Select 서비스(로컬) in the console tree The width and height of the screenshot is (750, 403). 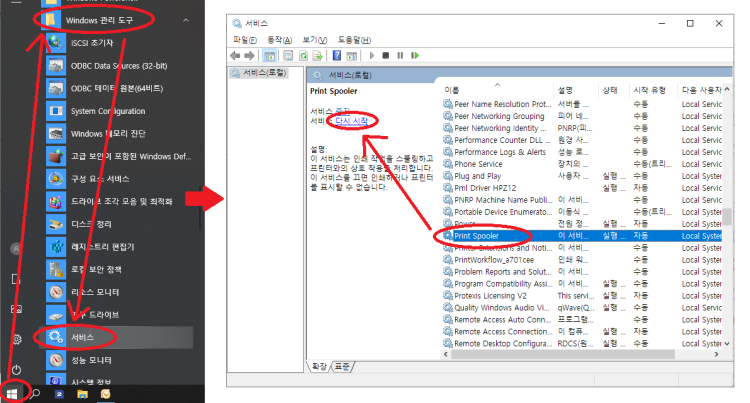coord(259,73)
